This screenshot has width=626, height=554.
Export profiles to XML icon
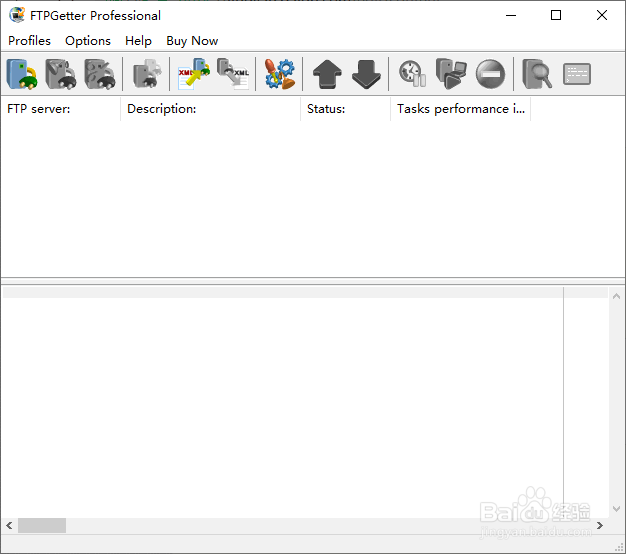tap(233, 74)
